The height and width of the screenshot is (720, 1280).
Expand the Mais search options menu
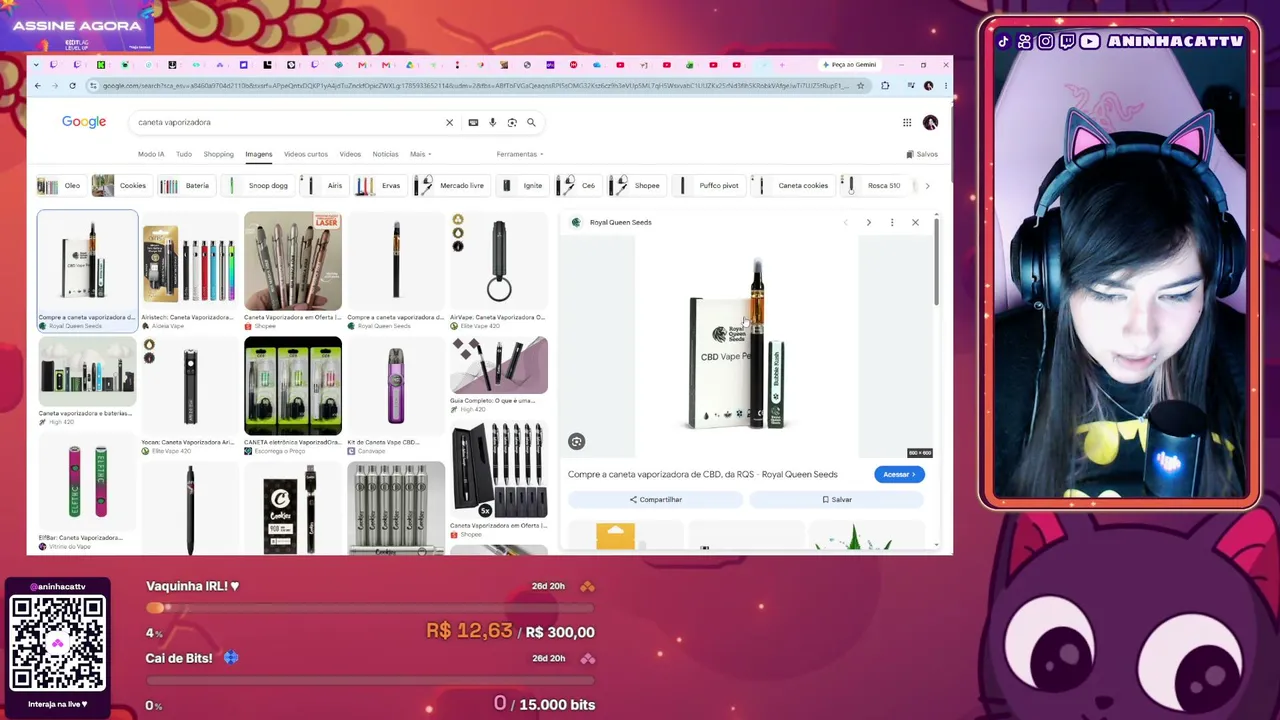(420, 154)
